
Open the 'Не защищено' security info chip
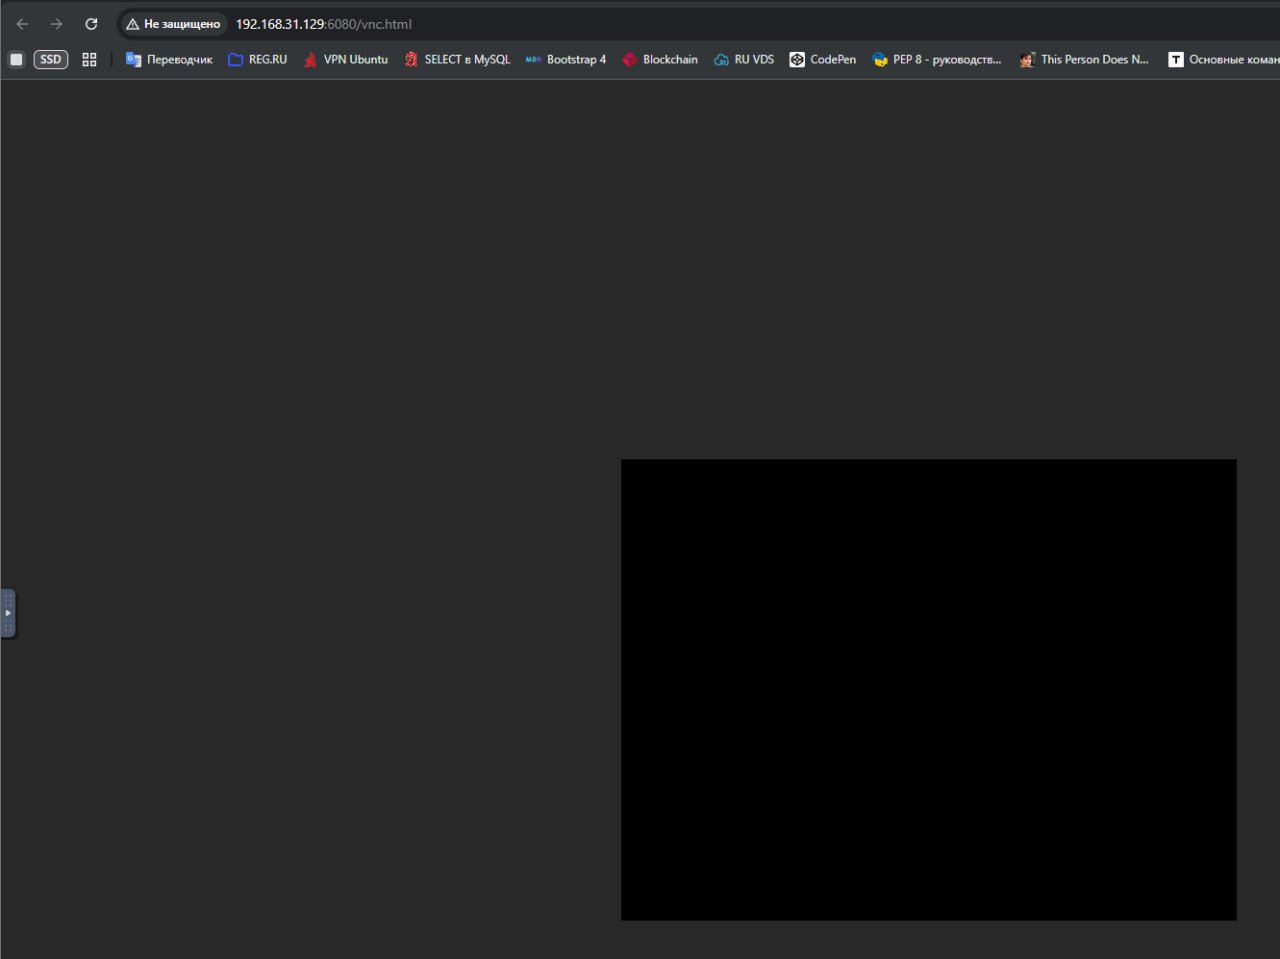coord(174,24)
